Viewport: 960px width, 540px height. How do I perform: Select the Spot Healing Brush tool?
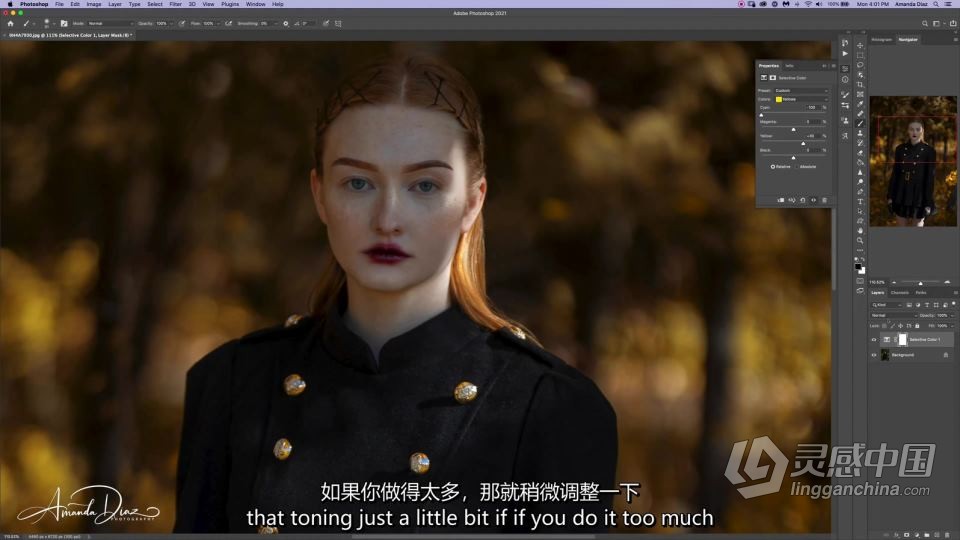[860, 114]
